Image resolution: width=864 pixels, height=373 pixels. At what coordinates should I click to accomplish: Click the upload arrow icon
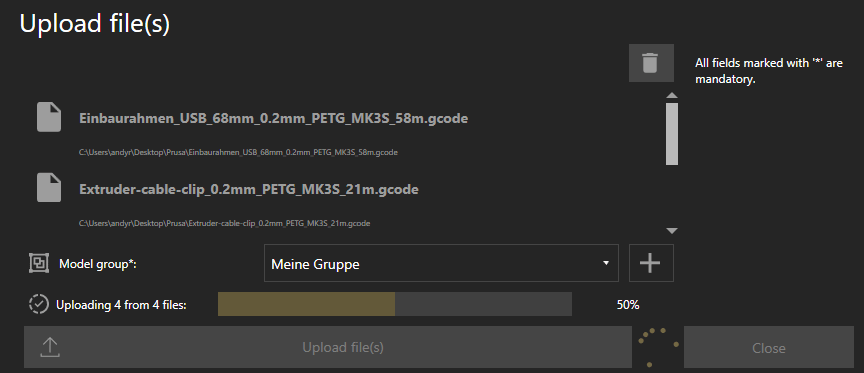coord(50,347)
